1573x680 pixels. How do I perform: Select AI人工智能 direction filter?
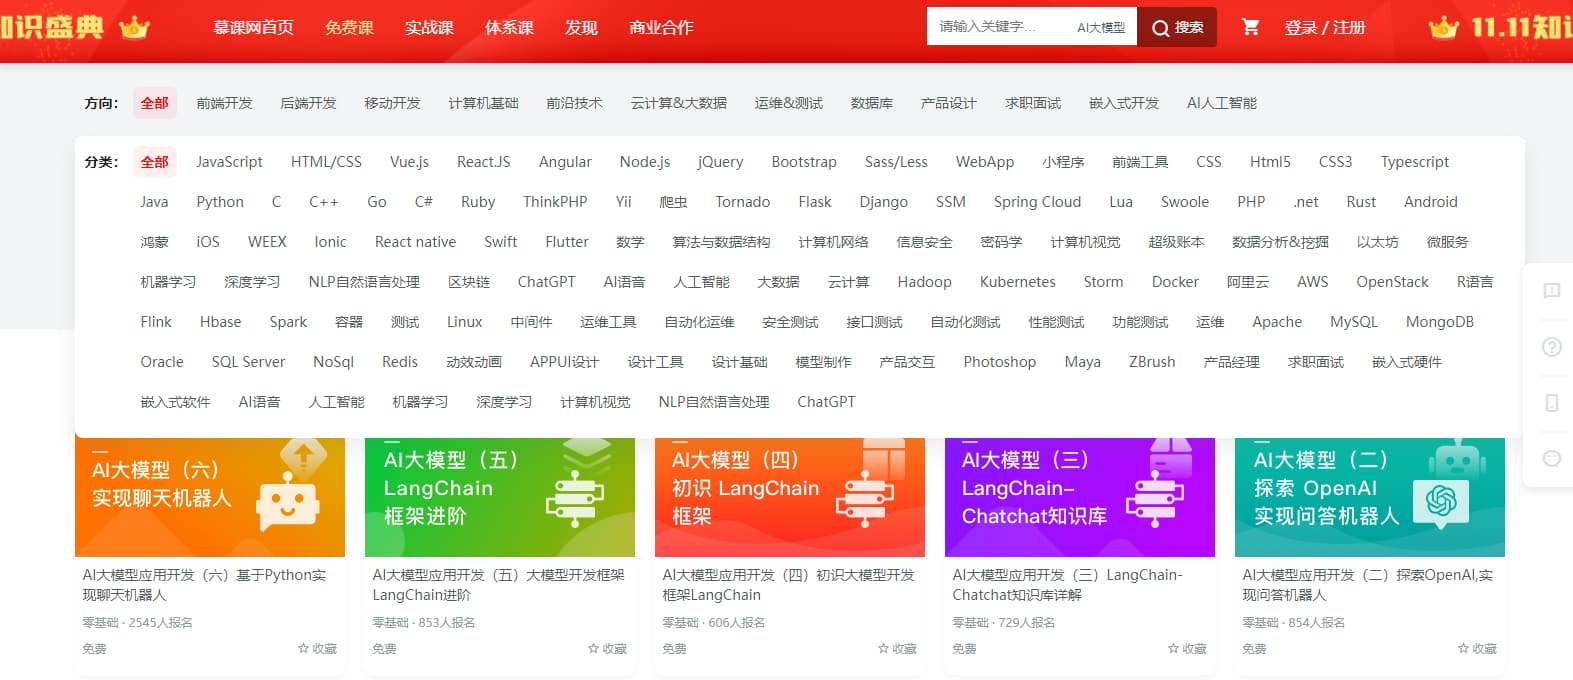1221,103
